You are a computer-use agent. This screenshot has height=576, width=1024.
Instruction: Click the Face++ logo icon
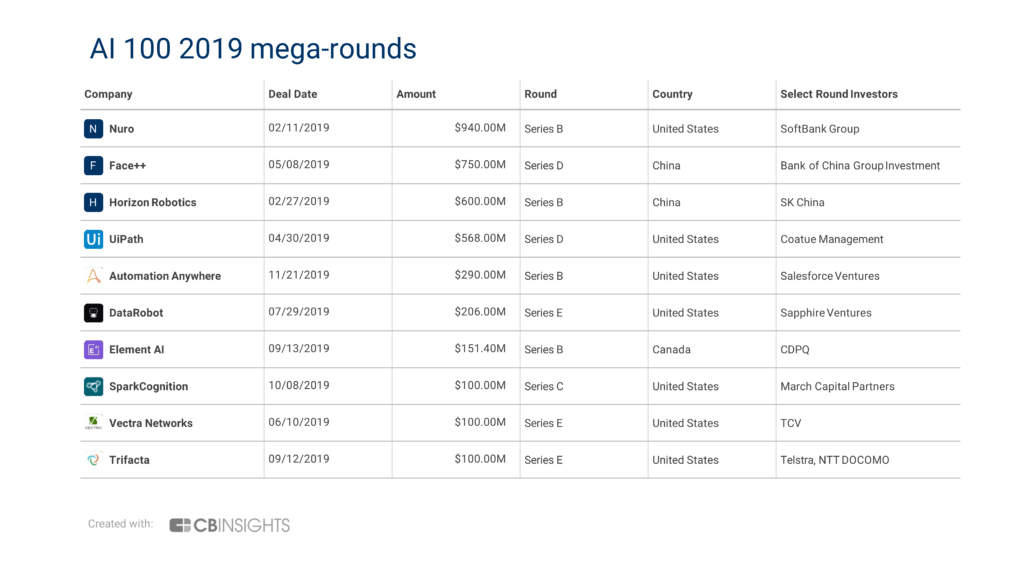point(93,165)
